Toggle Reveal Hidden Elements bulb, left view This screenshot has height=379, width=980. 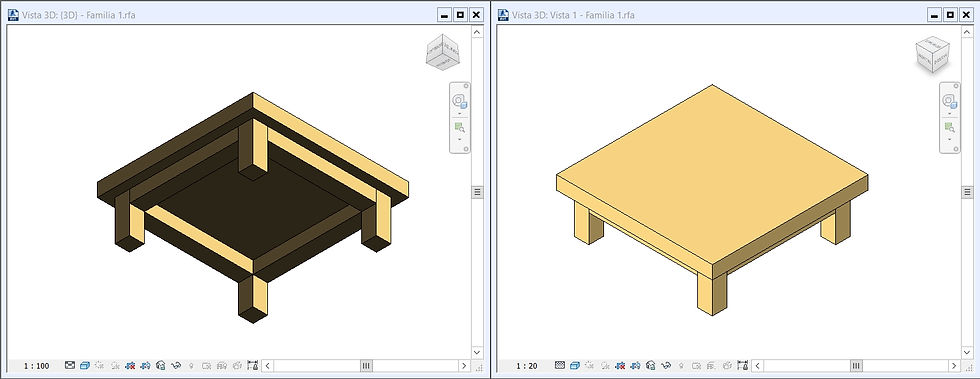click(x=191, y=365)
